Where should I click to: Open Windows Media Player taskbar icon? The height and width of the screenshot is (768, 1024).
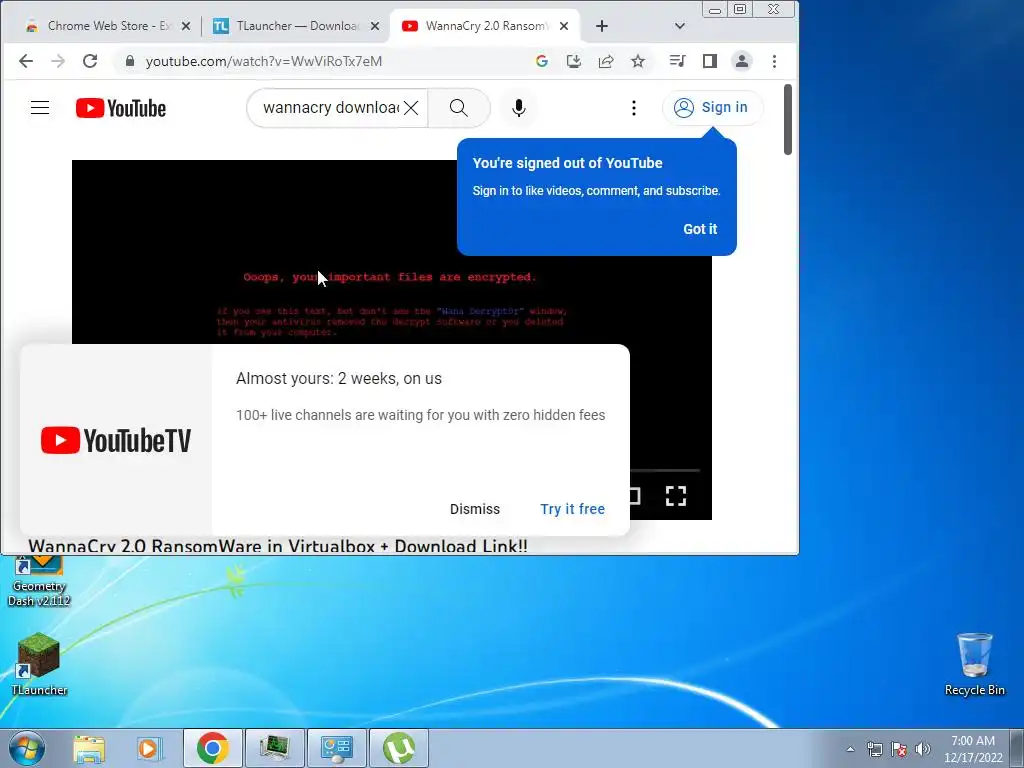point(149,748)
